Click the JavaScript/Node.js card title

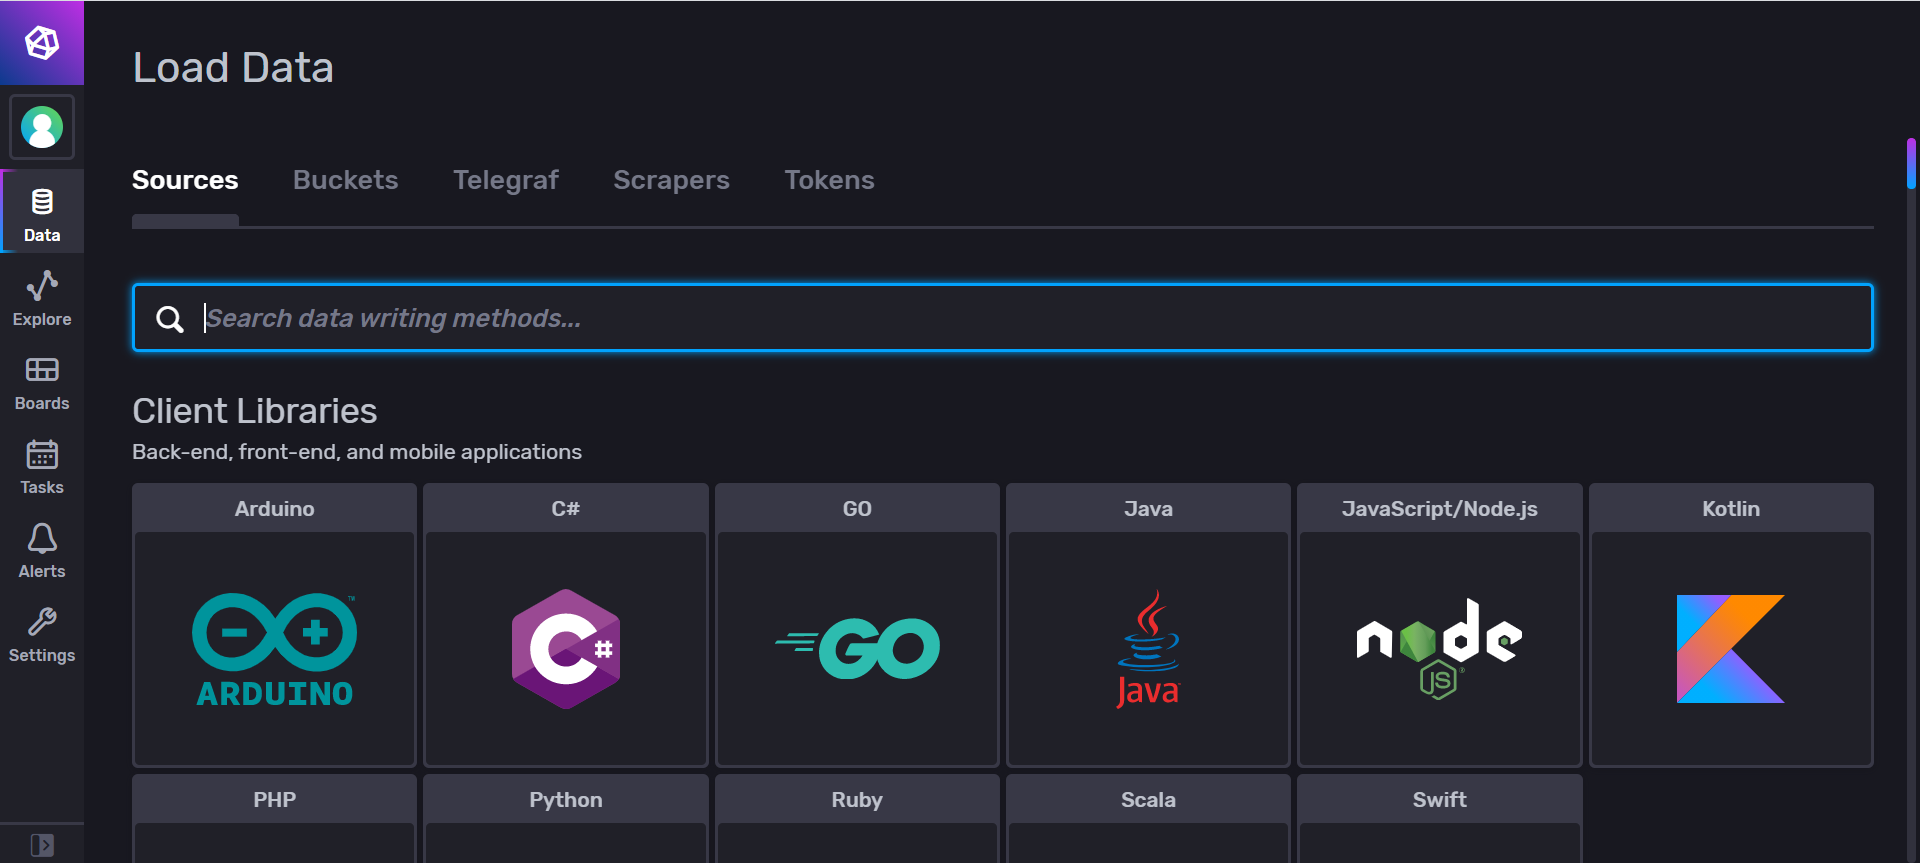(1440, 509)
